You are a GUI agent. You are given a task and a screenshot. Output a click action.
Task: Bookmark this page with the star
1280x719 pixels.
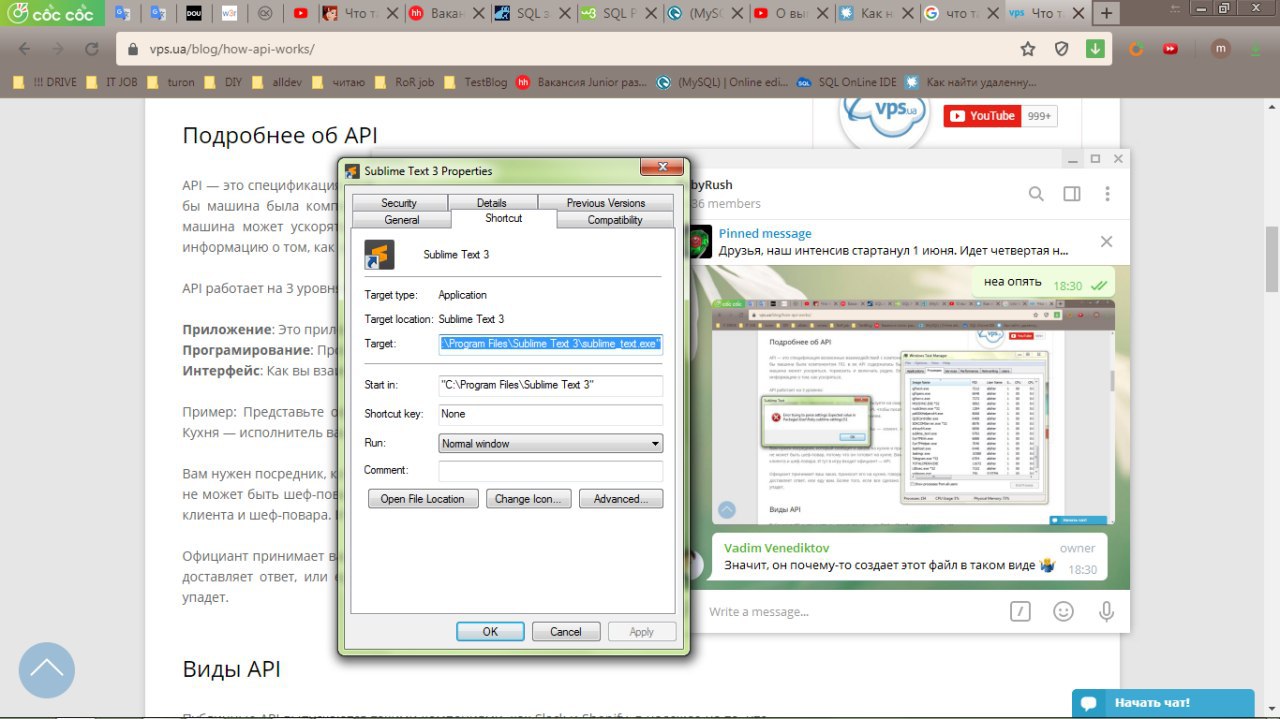pyautogui.click(x=1028, y=49)
